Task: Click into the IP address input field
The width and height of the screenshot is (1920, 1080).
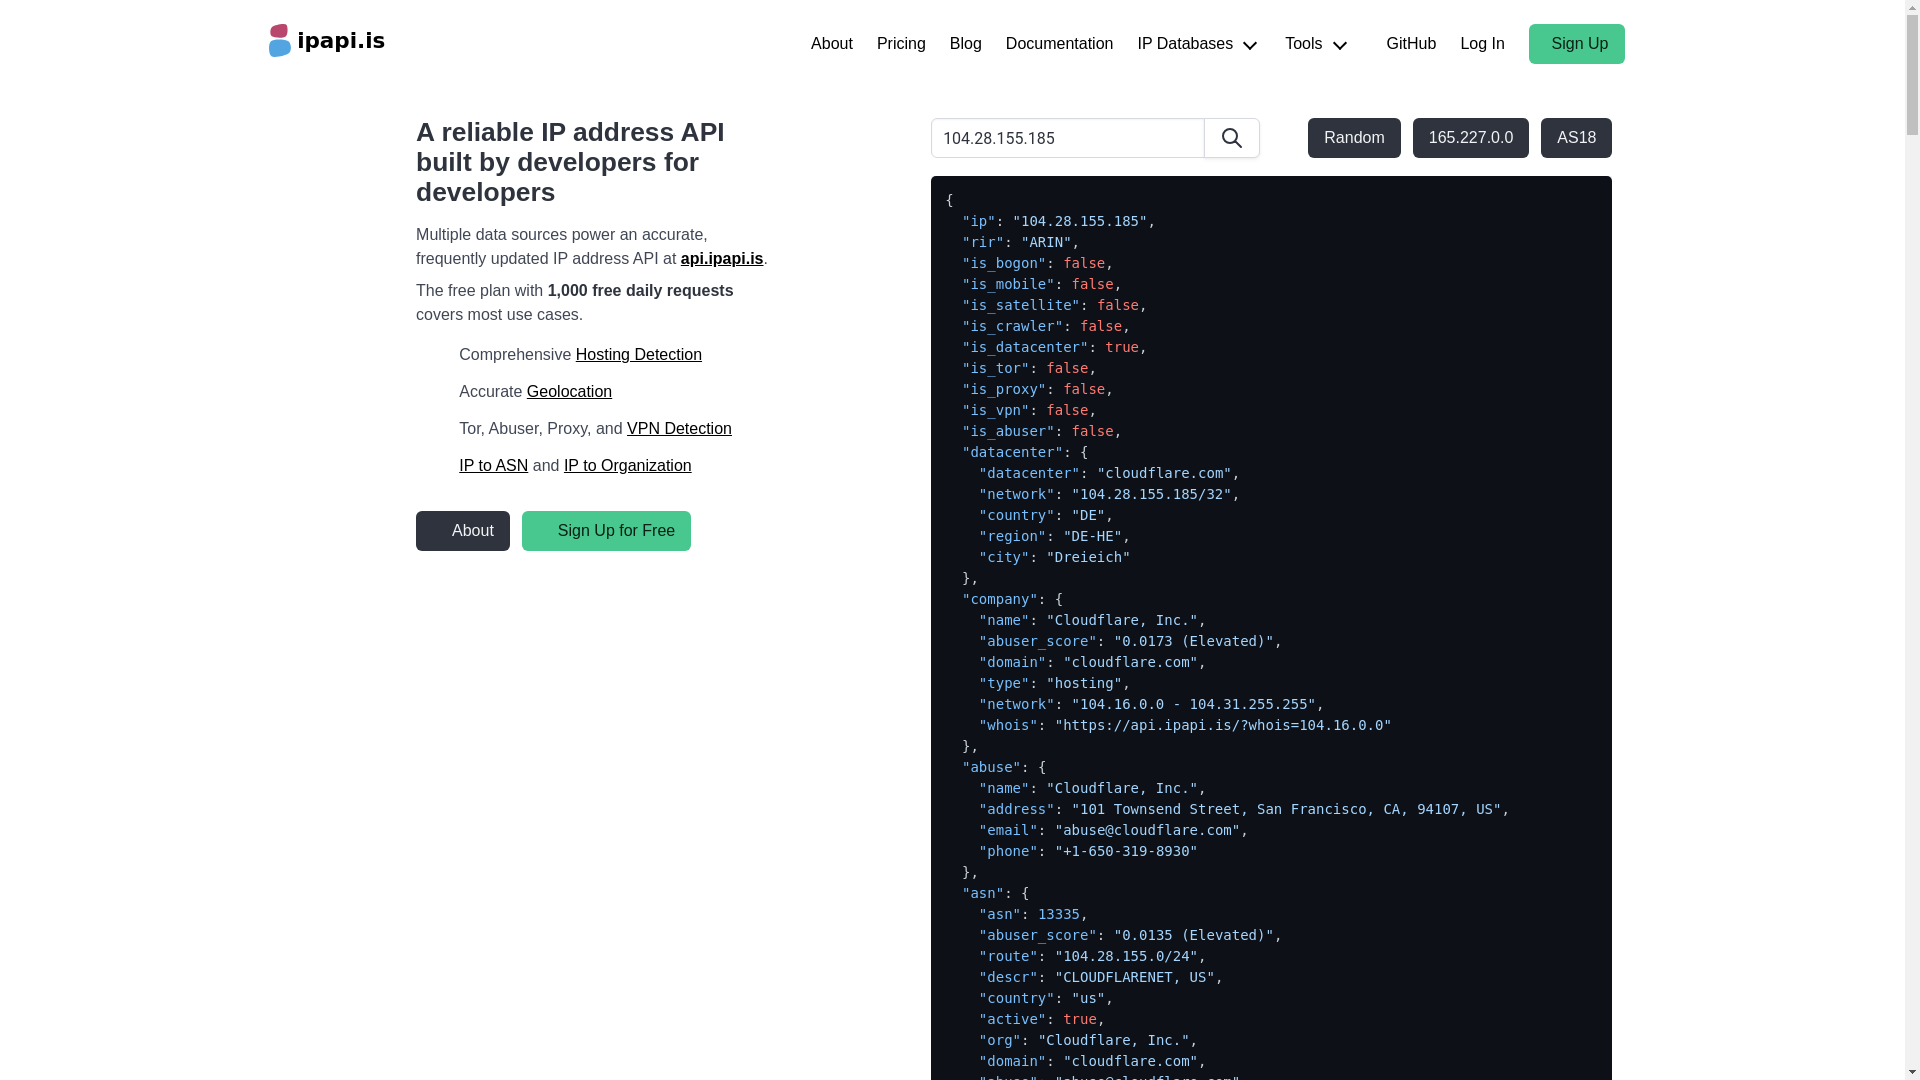Action: tap(1067, 138)
